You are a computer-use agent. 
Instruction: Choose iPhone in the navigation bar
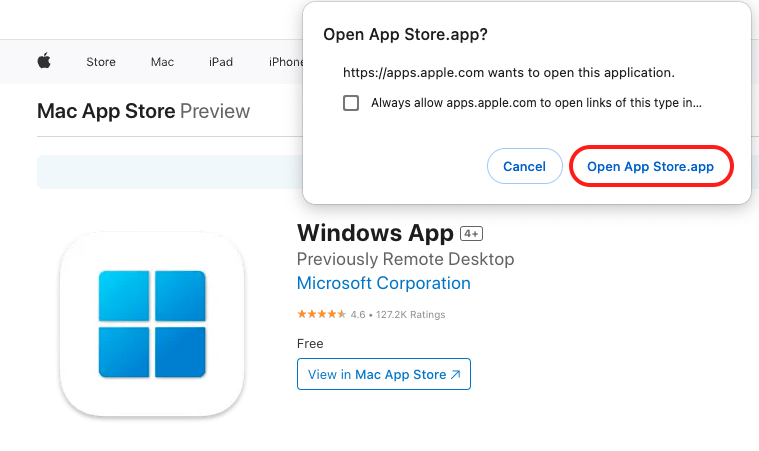pos(285,62)
